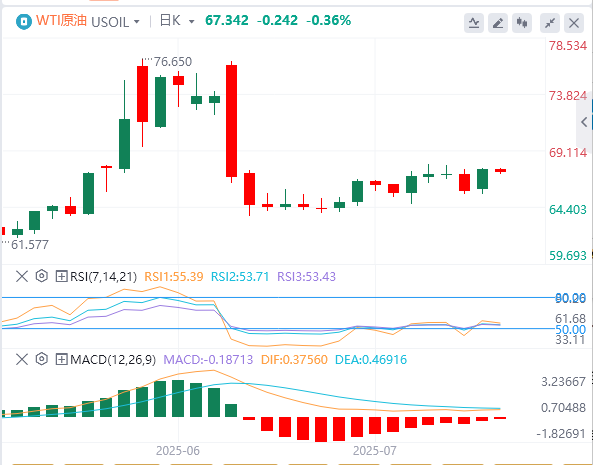593x465 pixels.
Task: Click the DEA:0.46916 value
Action: tap(371, 360)
